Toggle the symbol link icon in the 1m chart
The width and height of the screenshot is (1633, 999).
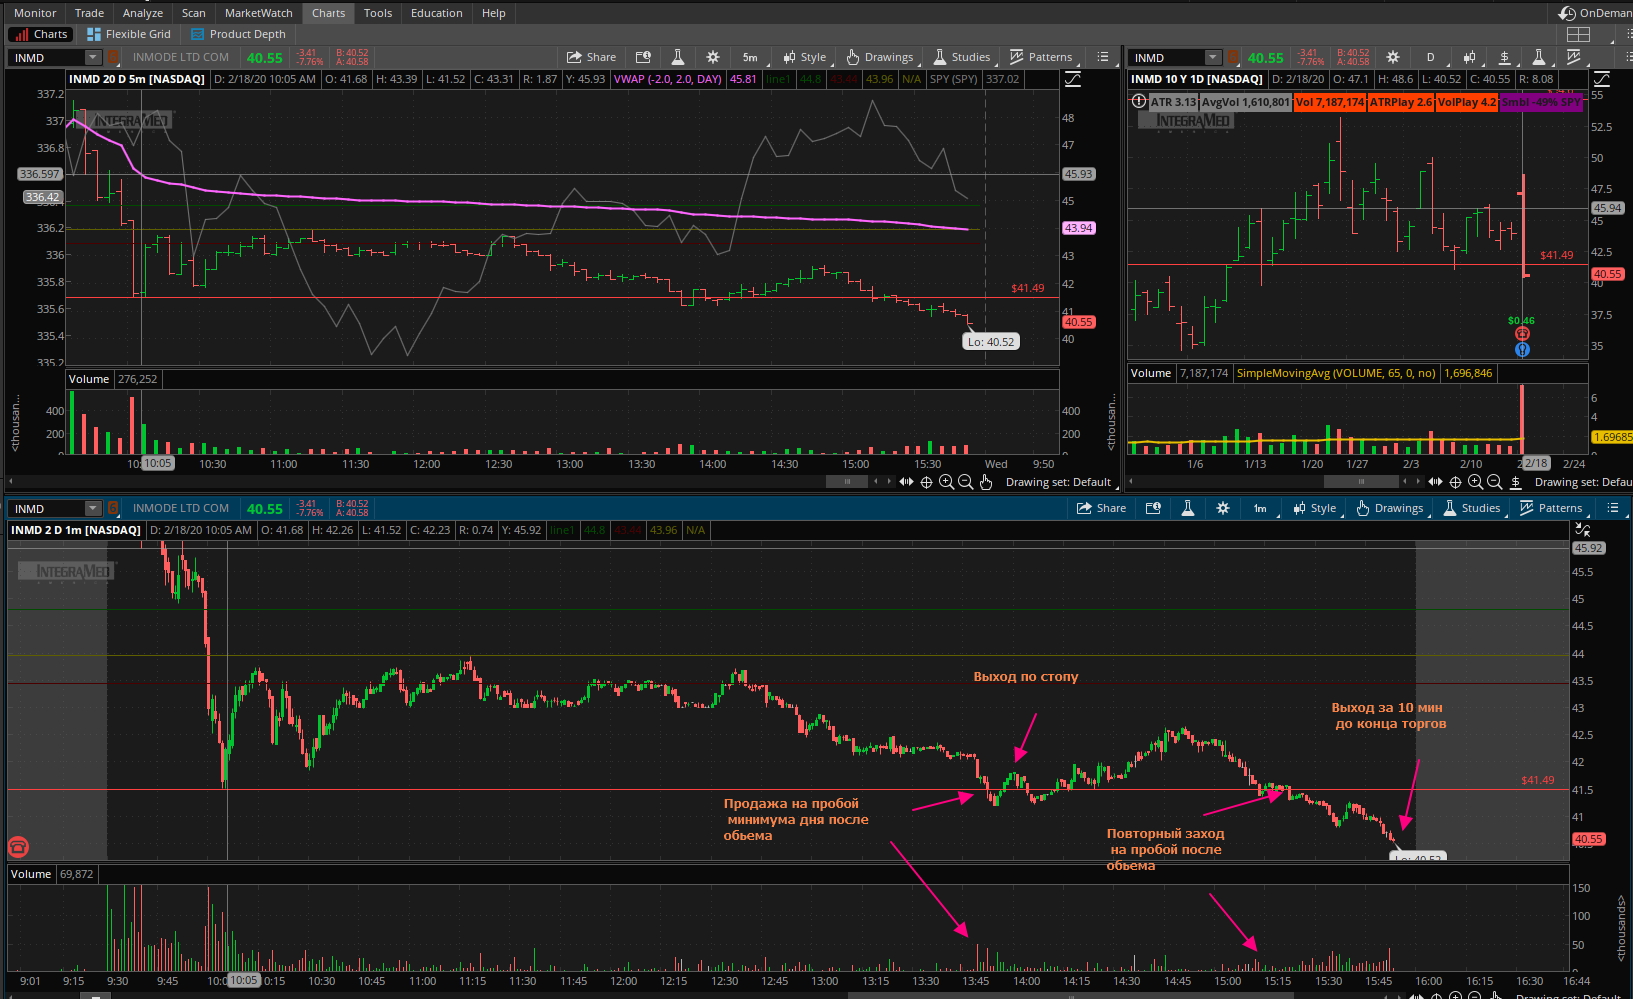[113, 509]
